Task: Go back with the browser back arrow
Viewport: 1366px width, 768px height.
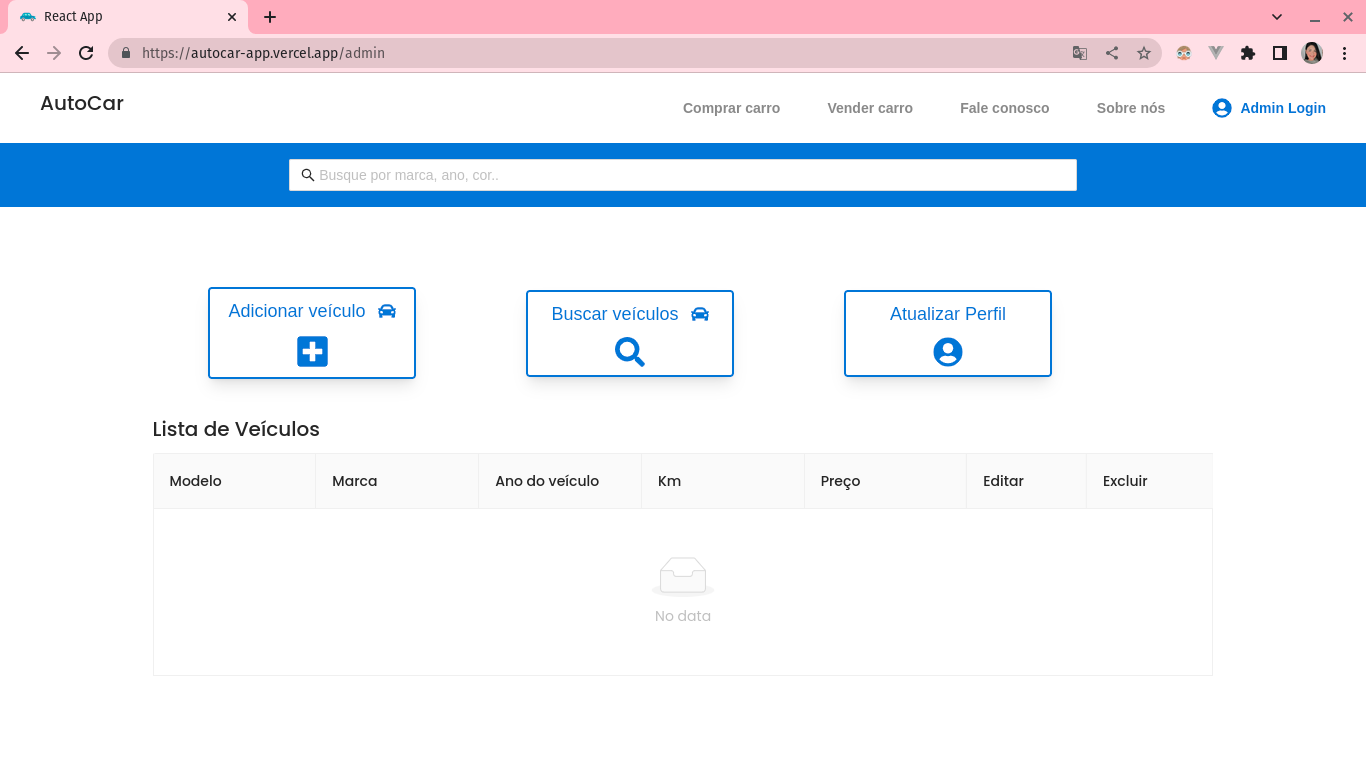Action: click(x=22, y=53)
